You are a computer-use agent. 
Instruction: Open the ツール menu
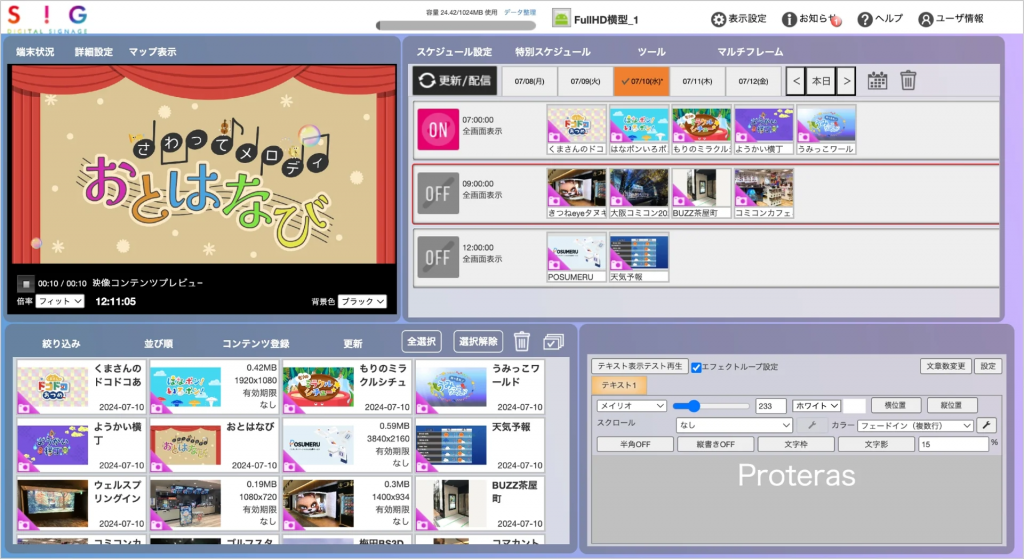tap(652, 52)
